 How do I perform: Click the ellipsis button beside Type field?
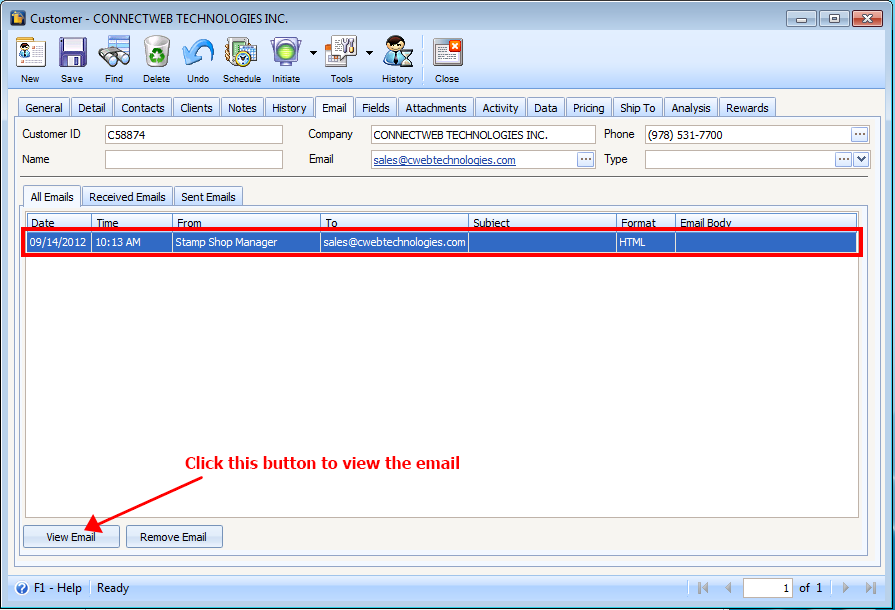[x=844, y=159]
